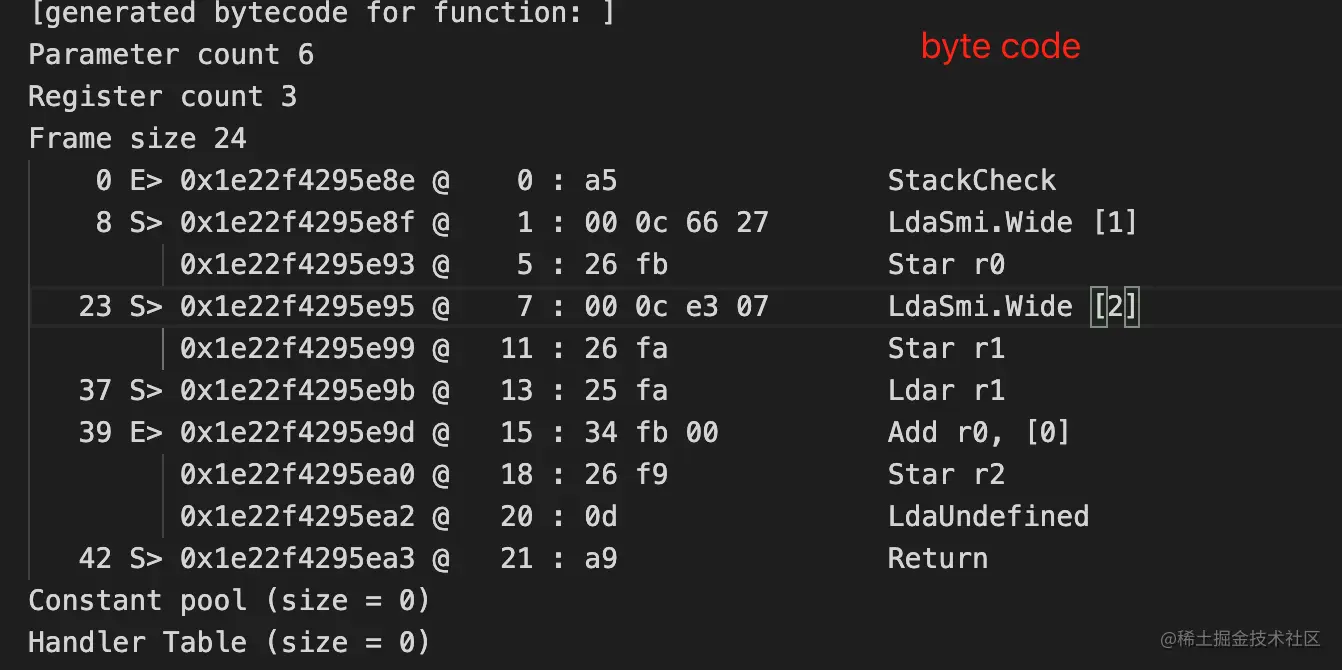Click 'Star r1' instruction text
The image size is (1342, 670).
(x=946, y=348)
